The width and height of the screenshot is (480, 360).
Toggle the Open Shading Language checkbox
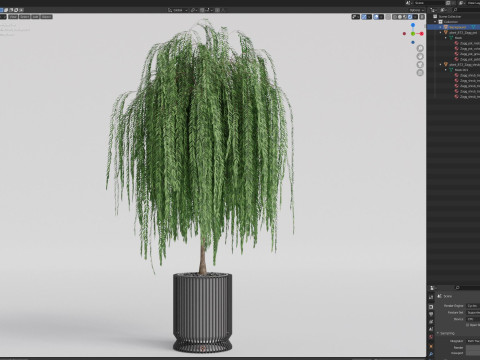coord(467,325)
